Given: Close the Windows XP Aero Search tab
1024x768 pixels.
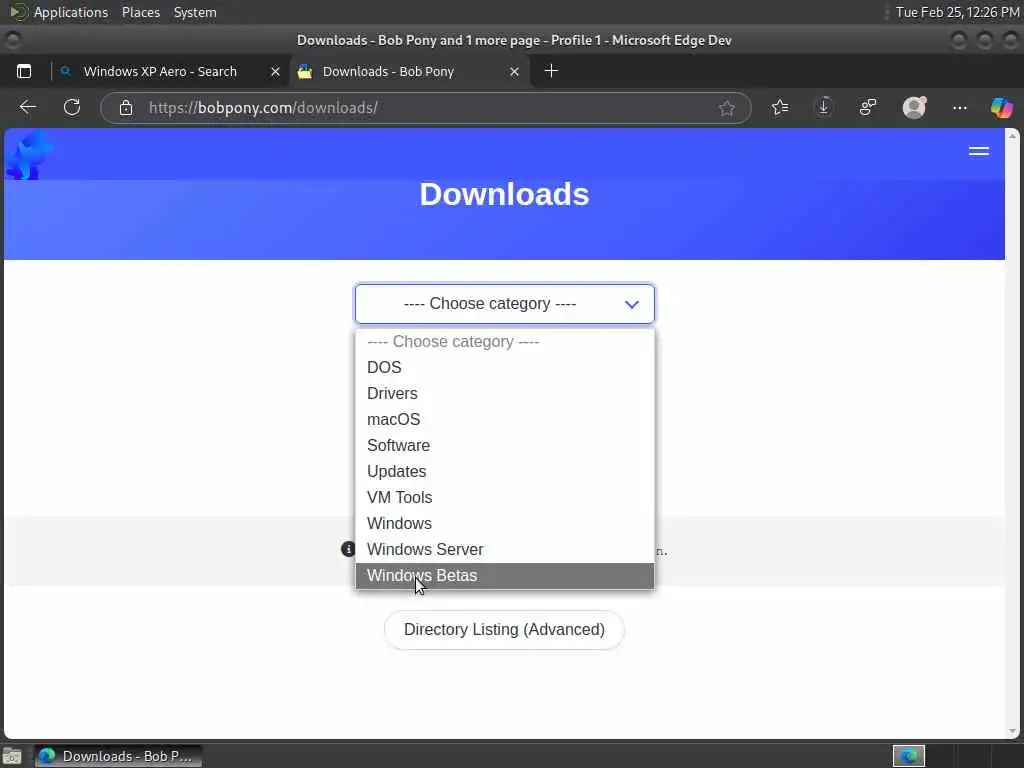Looking at the screenshot, I should [x=276, y=72].
